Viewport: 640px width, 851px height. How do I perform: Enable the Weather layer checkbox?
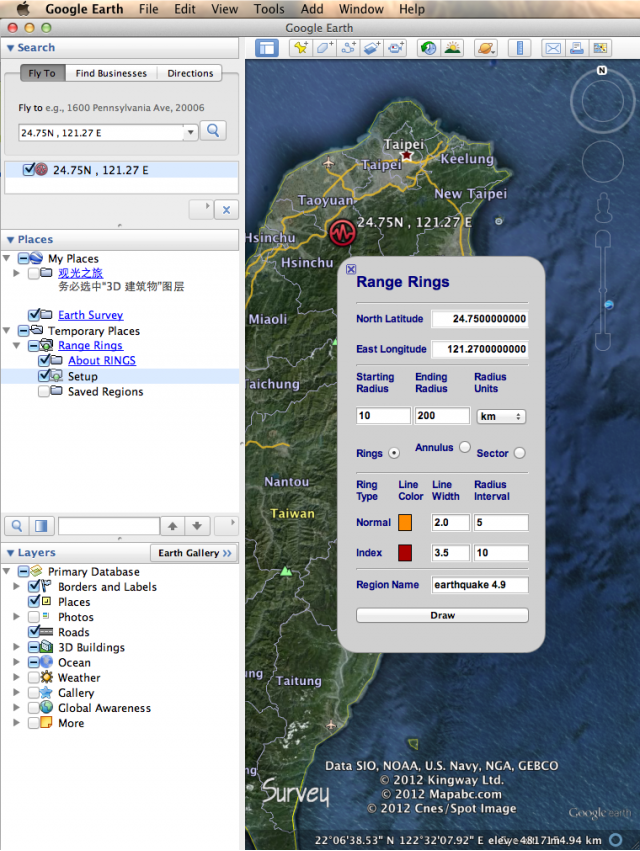pos(34,677)
